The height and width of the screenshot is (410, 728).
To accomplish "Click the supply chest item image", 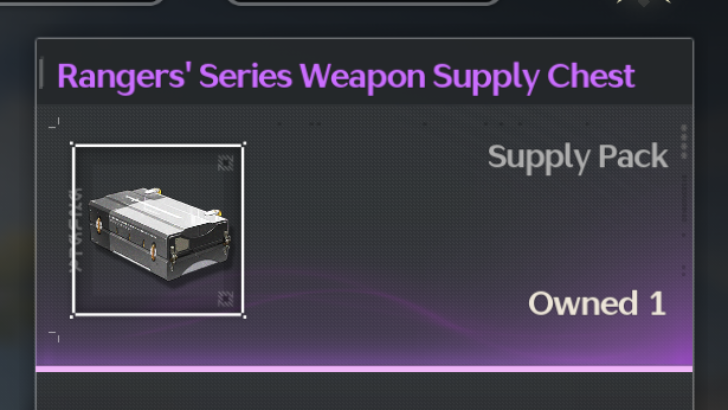I will point(158,230).
